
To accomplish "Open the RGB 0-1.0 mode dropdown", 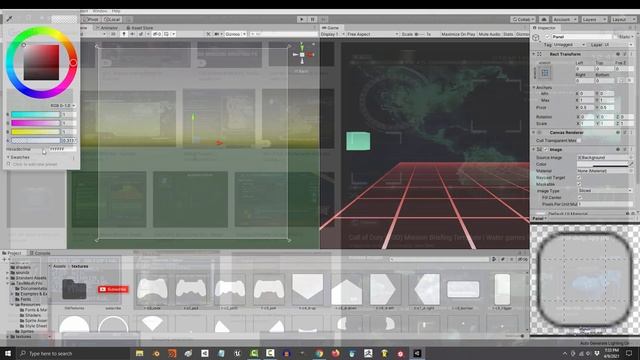I will 62,106.
